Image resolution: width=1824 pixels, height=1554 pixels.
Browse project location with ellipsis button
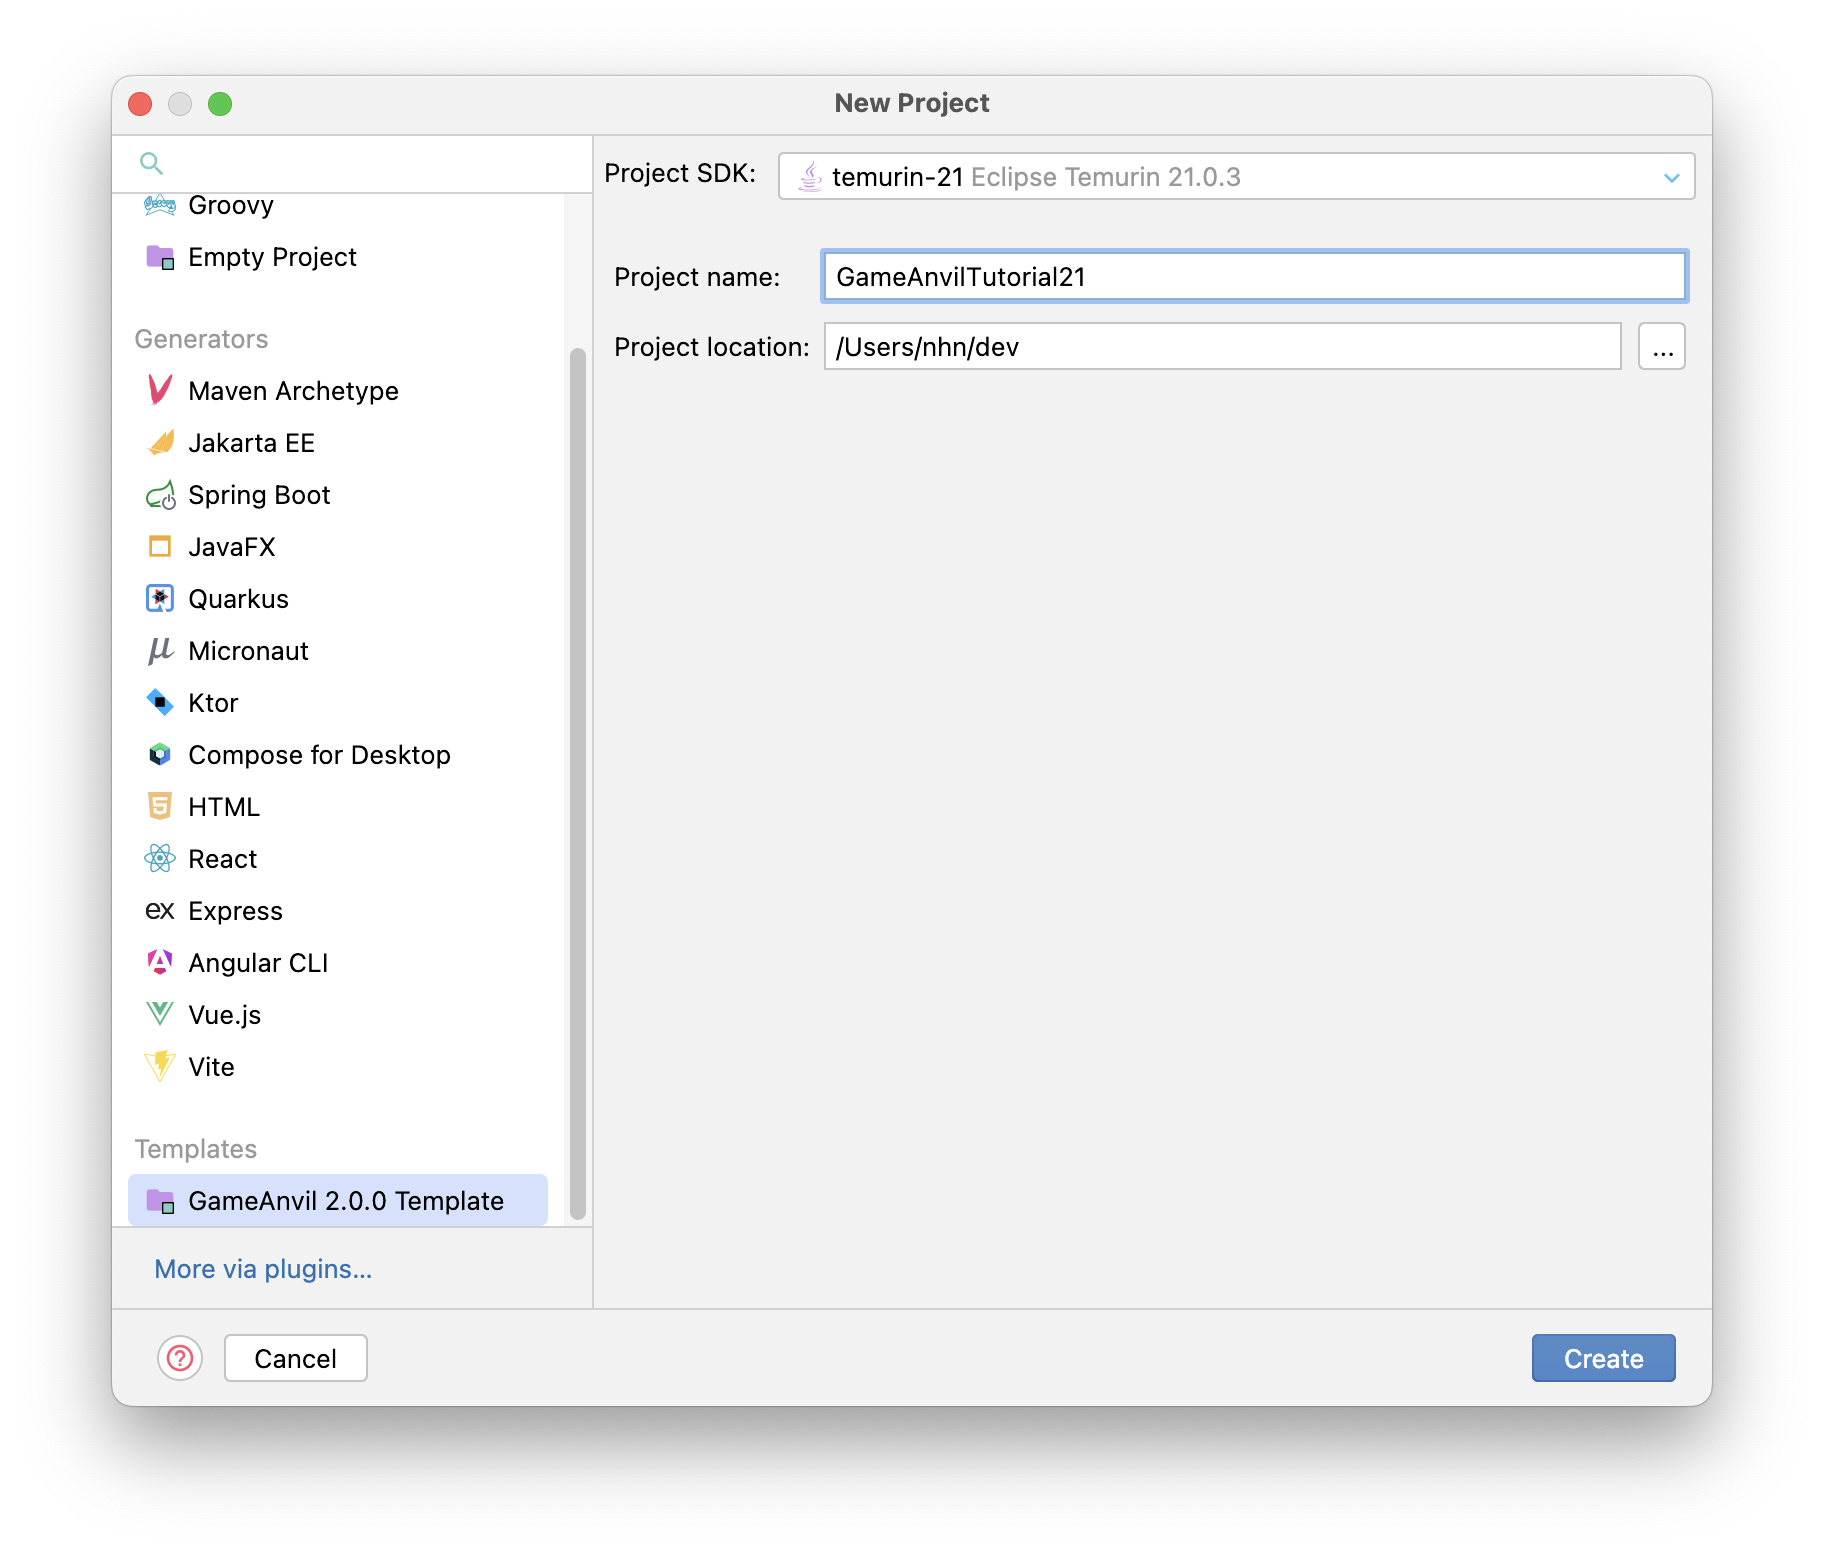tap(1662, 346)
